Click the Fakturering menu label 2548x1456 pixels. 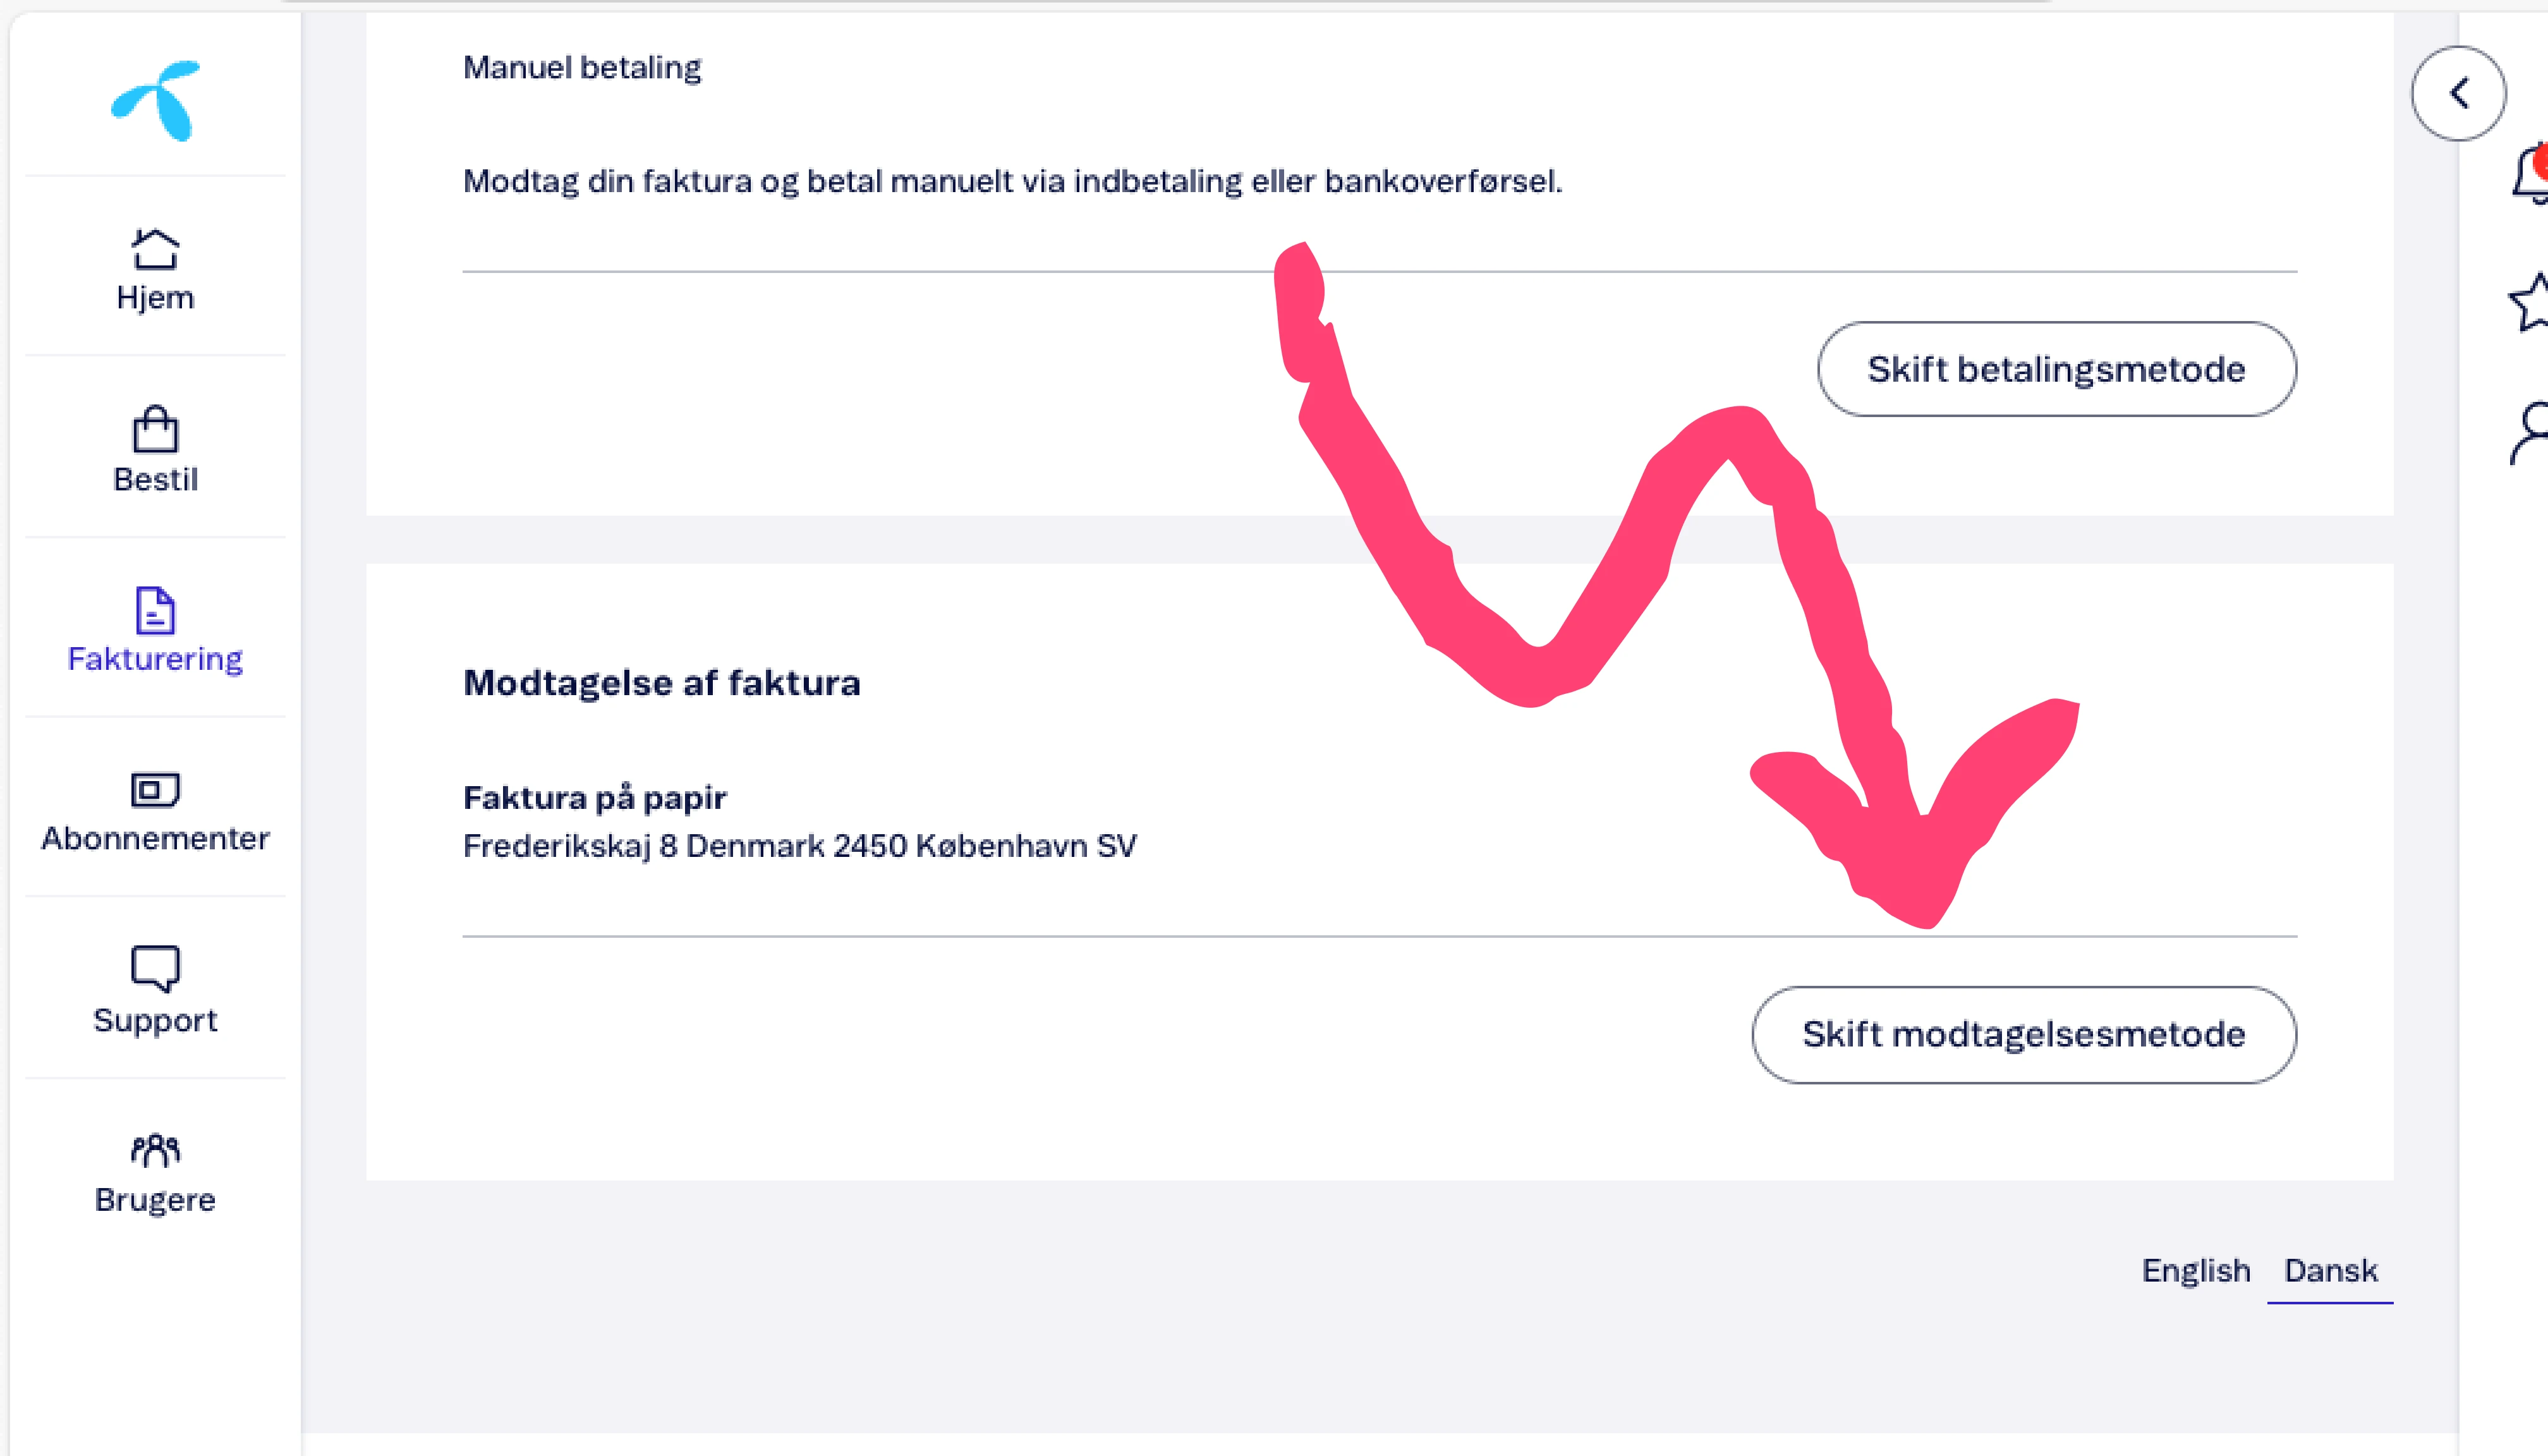(155, 659)
